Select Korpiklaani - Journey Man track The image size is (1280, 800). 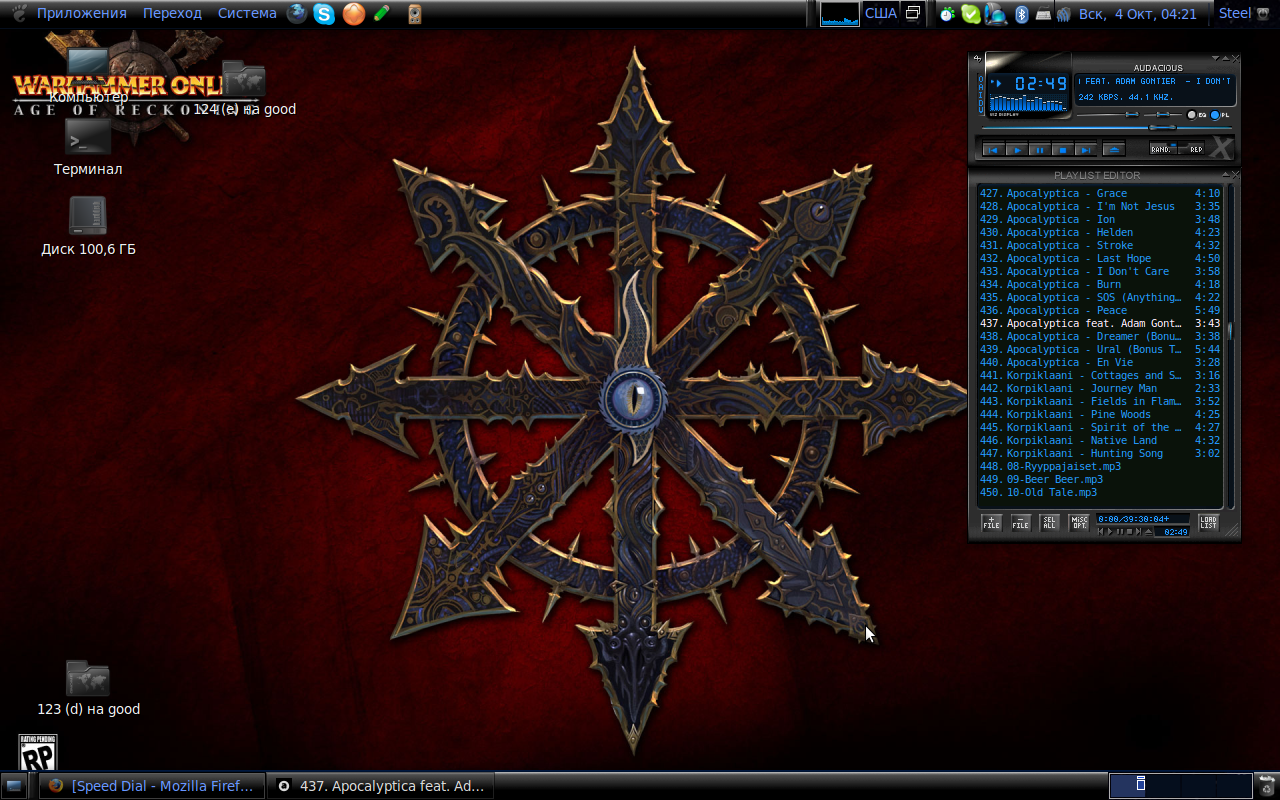1081,388
